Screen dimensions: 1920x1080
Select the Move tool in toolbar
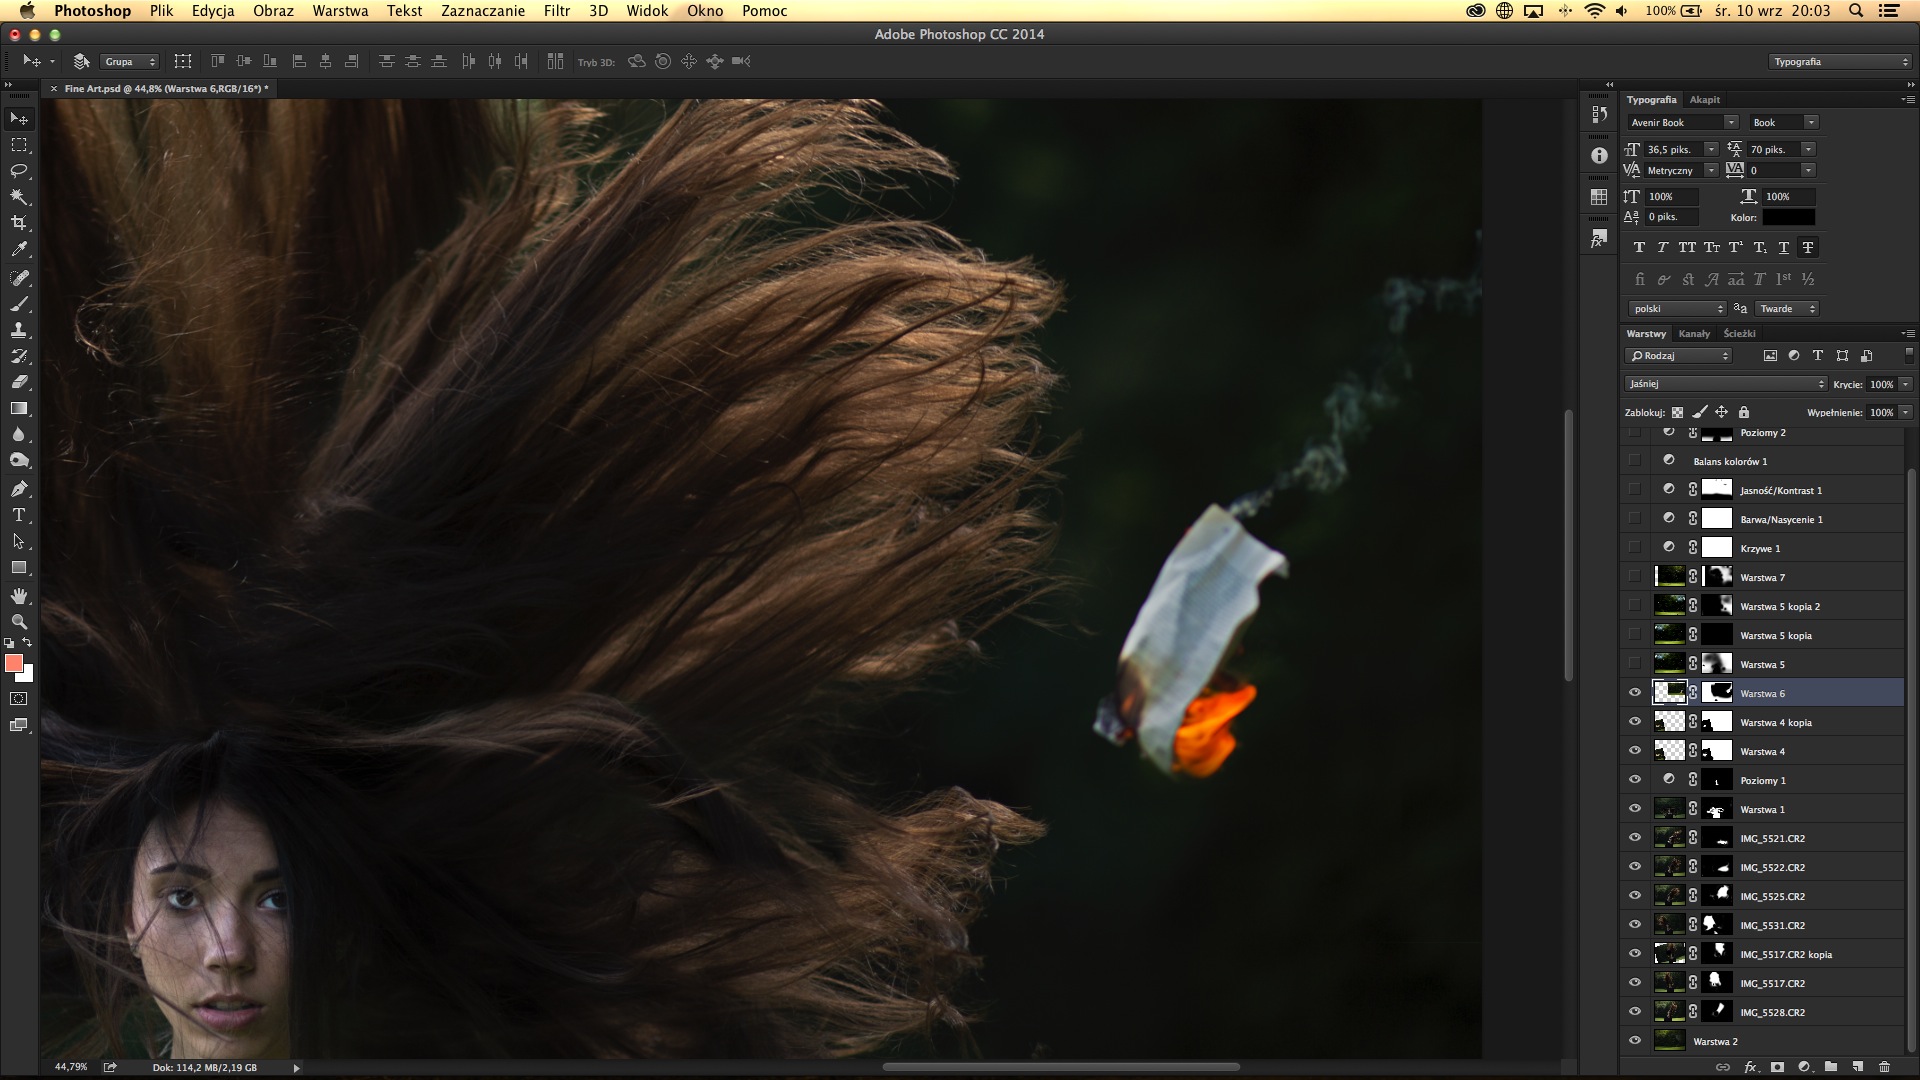tap(20, 117)
